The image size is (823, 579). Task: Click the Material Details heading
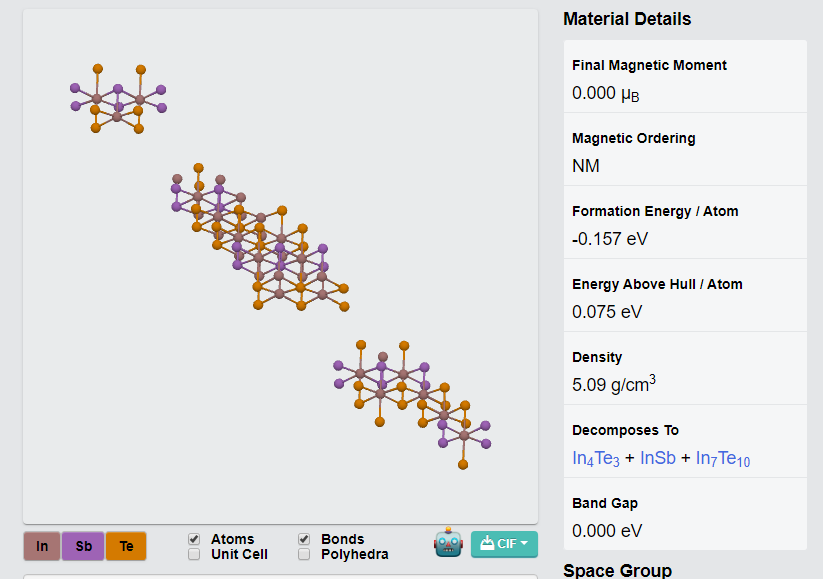tap(627, 19)
